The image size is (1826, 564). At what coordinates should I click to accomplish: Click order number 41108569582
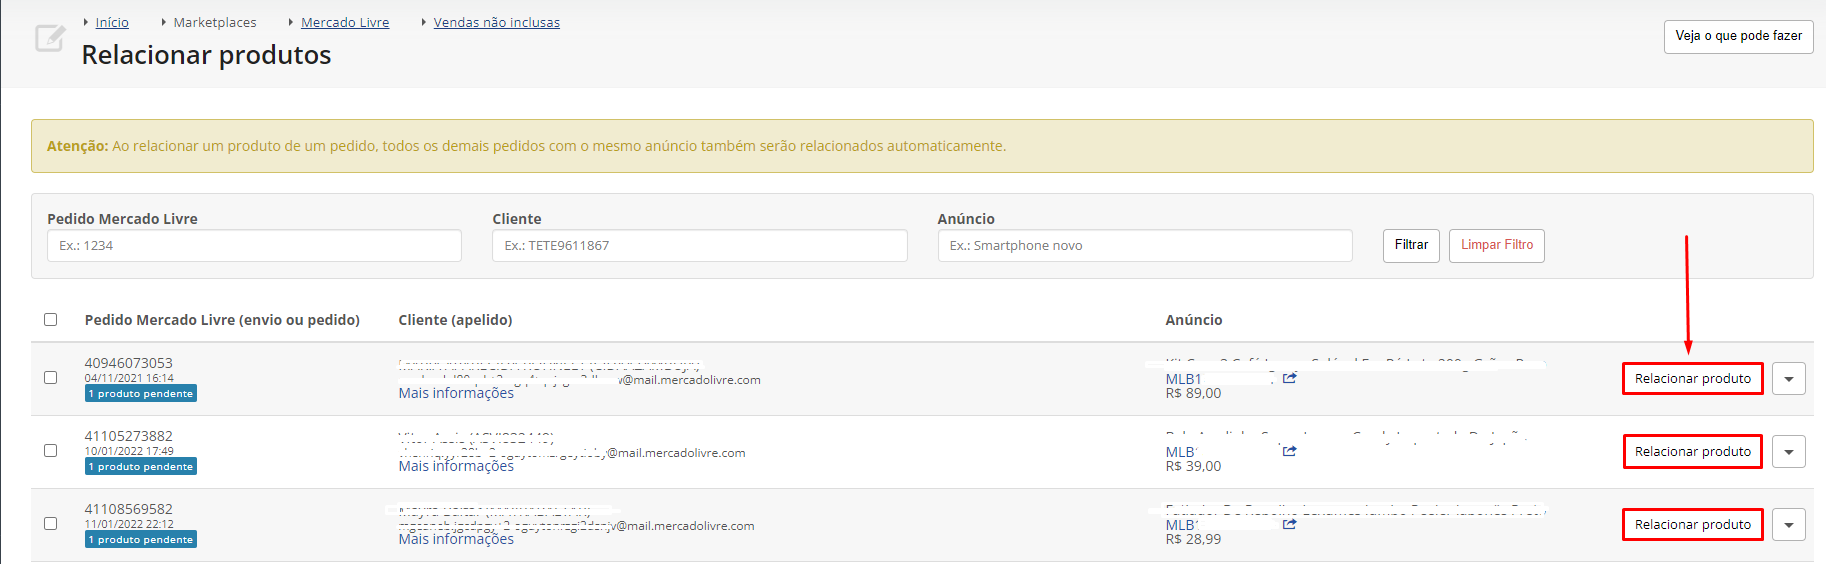pyautogui.click(x=129, y=509)
